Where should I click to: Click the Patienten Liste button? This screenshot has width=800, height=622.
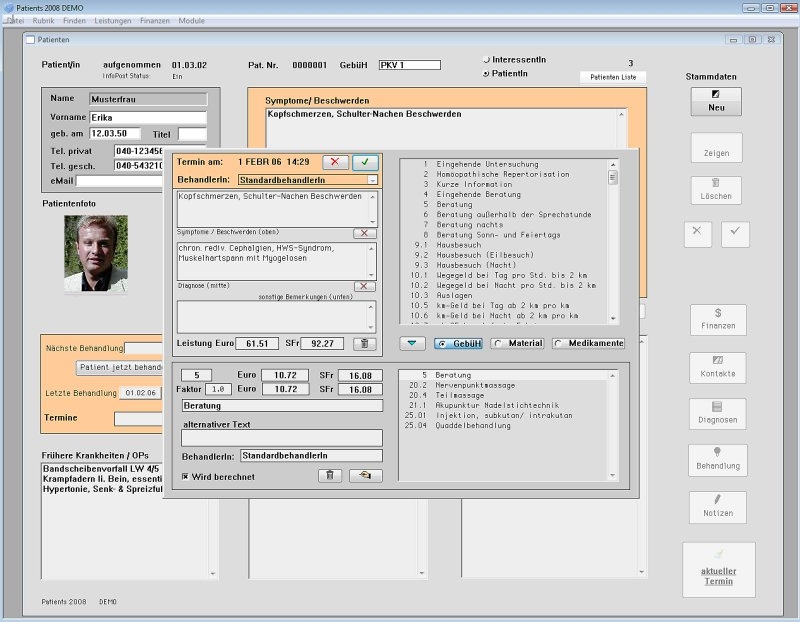612,77
